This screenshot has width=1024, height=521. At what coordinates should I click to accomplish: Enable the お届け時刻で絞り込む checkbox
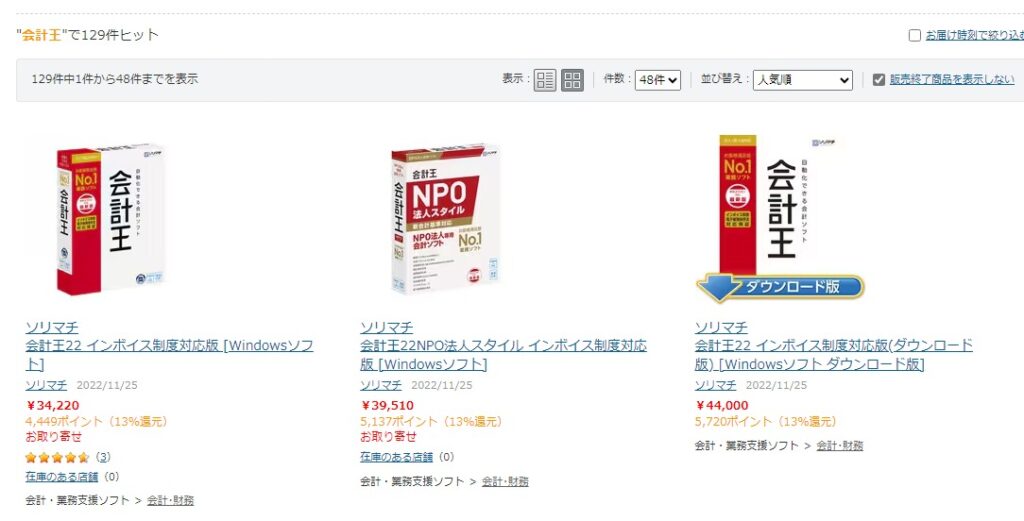pyautogui.click(x=915, y=35)
